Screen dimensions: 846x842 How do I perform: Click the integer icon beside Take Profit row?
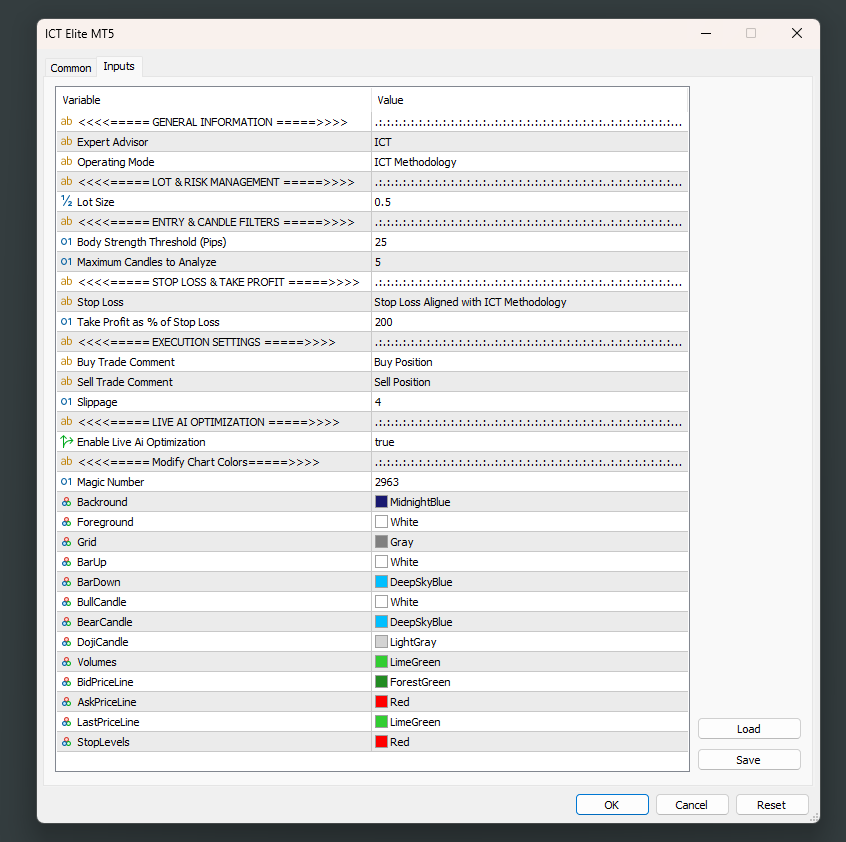(x=66, y=321)
